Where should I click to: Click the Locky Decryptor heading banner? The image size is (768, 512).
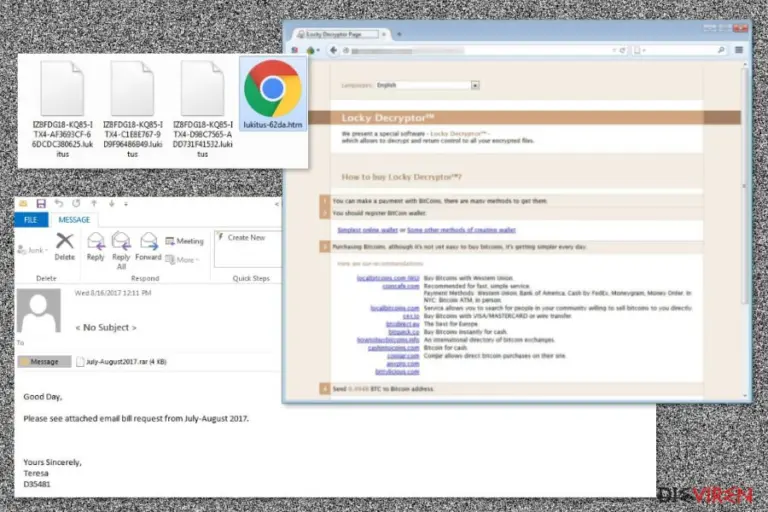(525, 118)
